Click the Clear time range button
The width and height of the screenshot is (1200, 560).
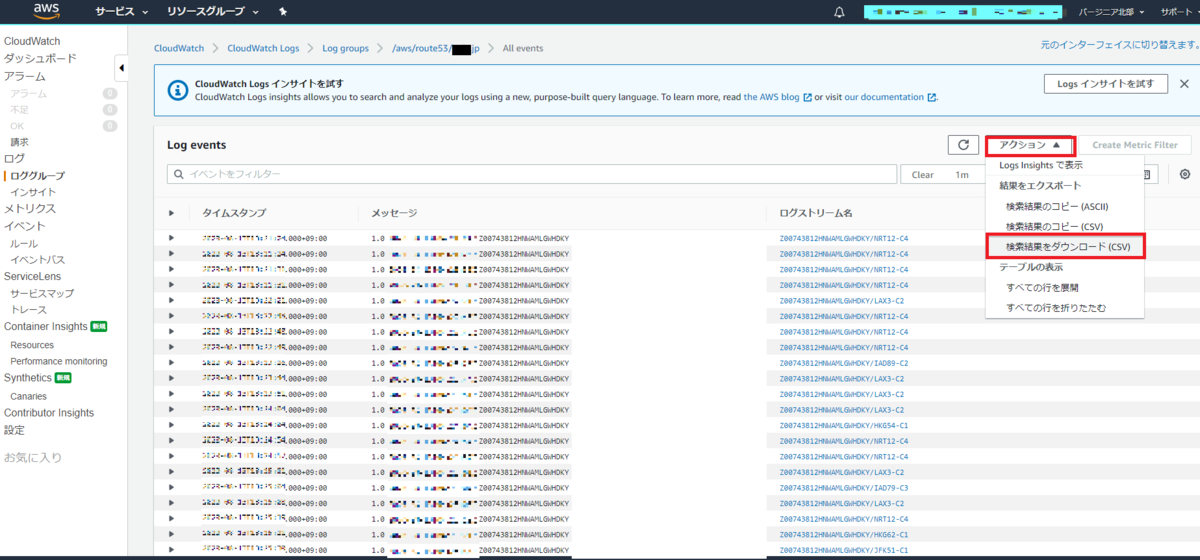coord(923,174)
